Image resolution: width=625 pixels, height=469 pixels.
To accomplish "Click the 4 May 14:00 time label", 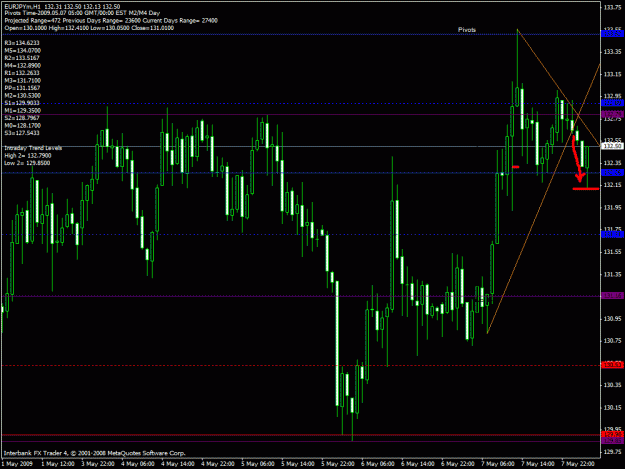I will coord(178,464).
